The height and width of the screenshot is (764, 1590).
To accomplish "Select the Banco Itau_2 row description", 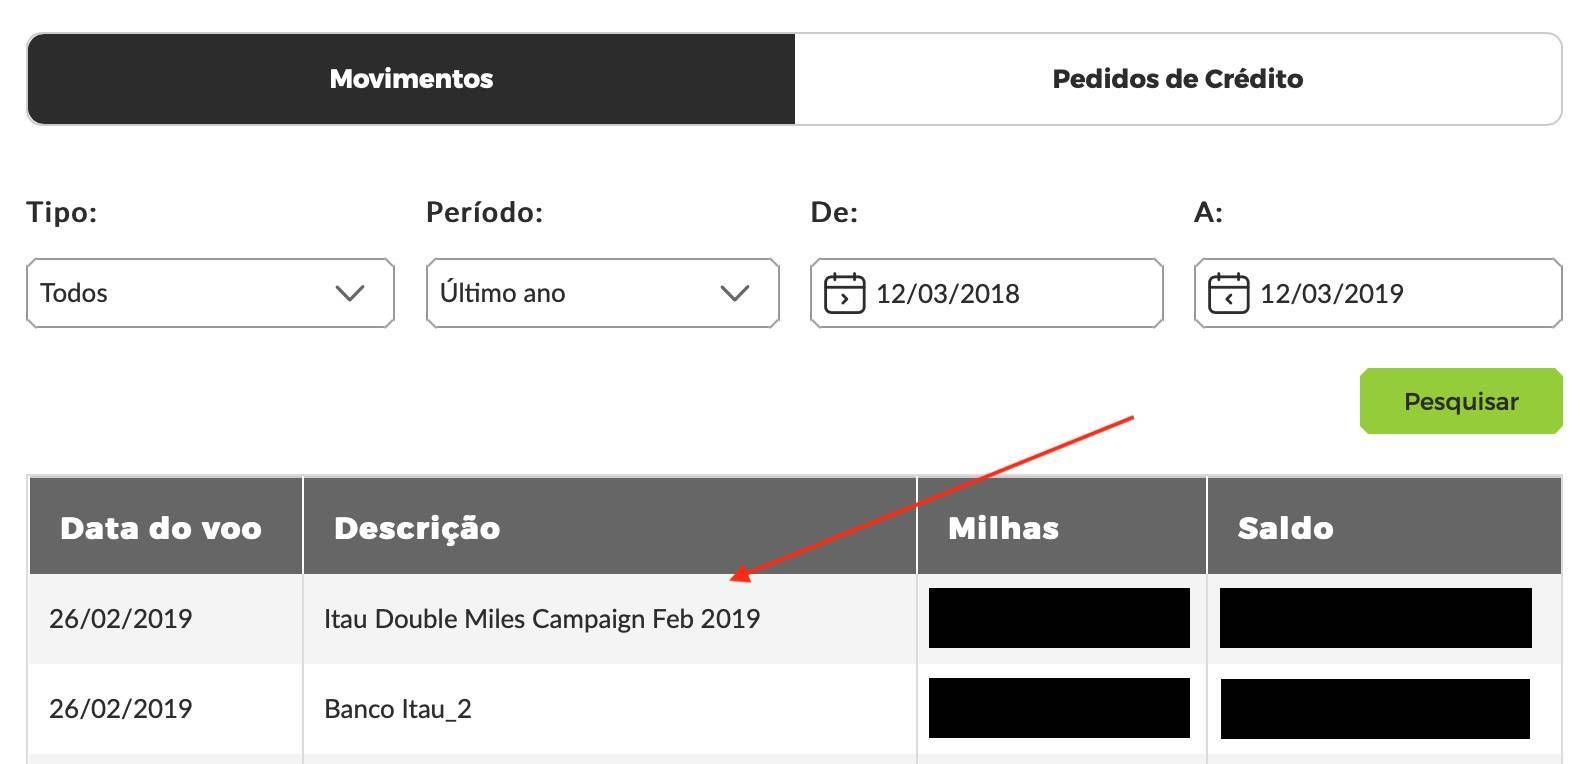I will 398,709.
